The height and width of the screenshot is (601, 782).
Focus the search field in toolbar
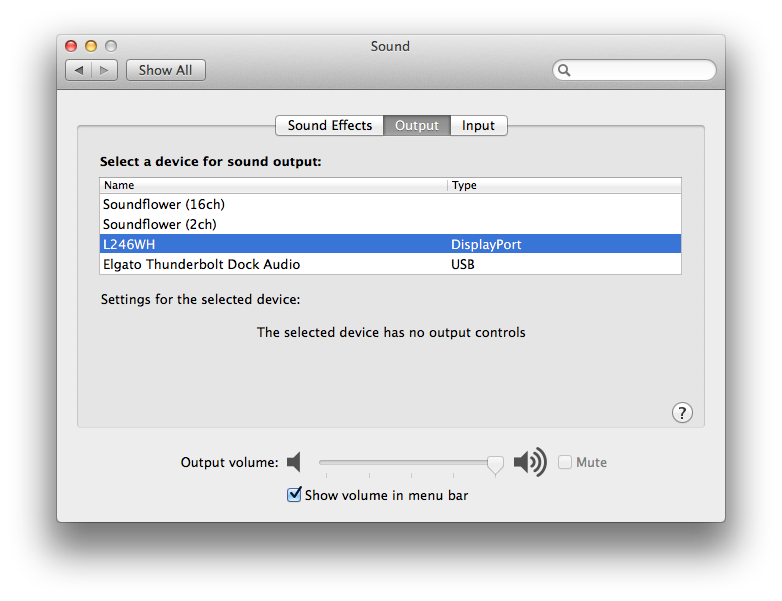[x=634, y=70]
